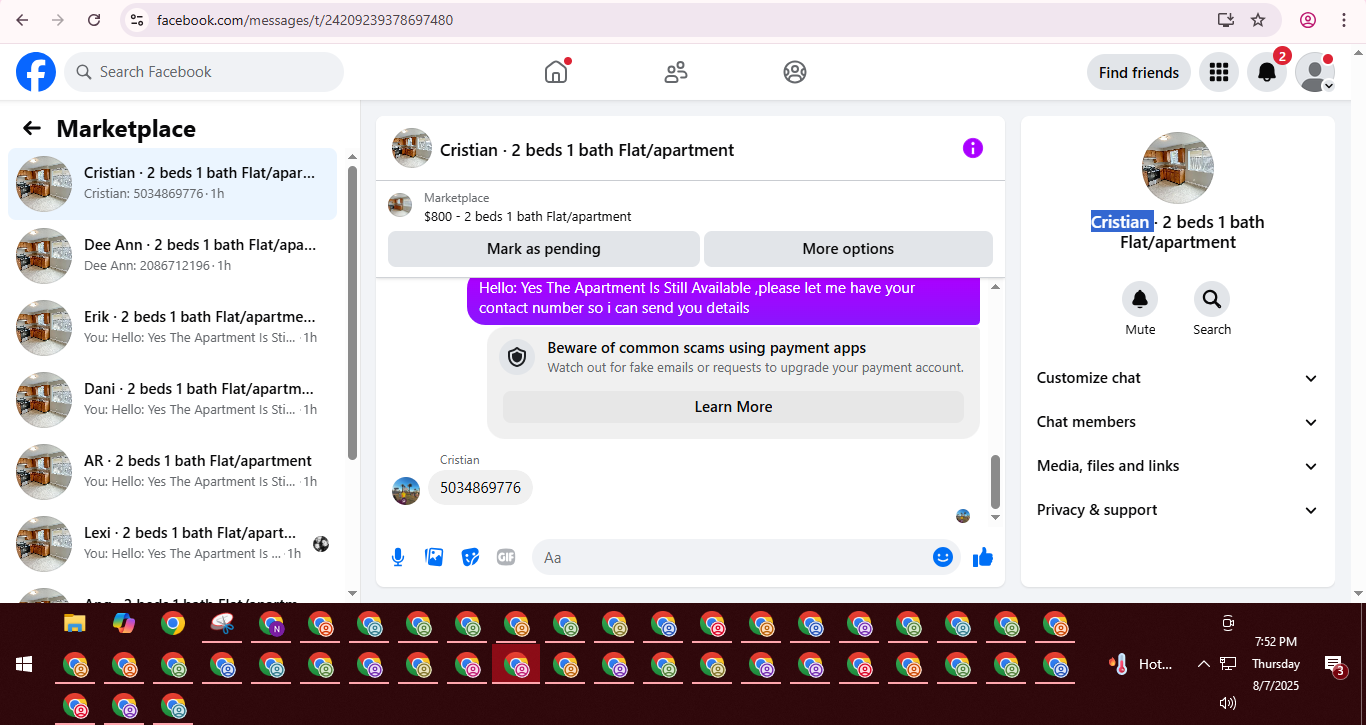The image size is (1366, 725).
Task: Click the taskbar volume icon
Action: [1228, 703]
